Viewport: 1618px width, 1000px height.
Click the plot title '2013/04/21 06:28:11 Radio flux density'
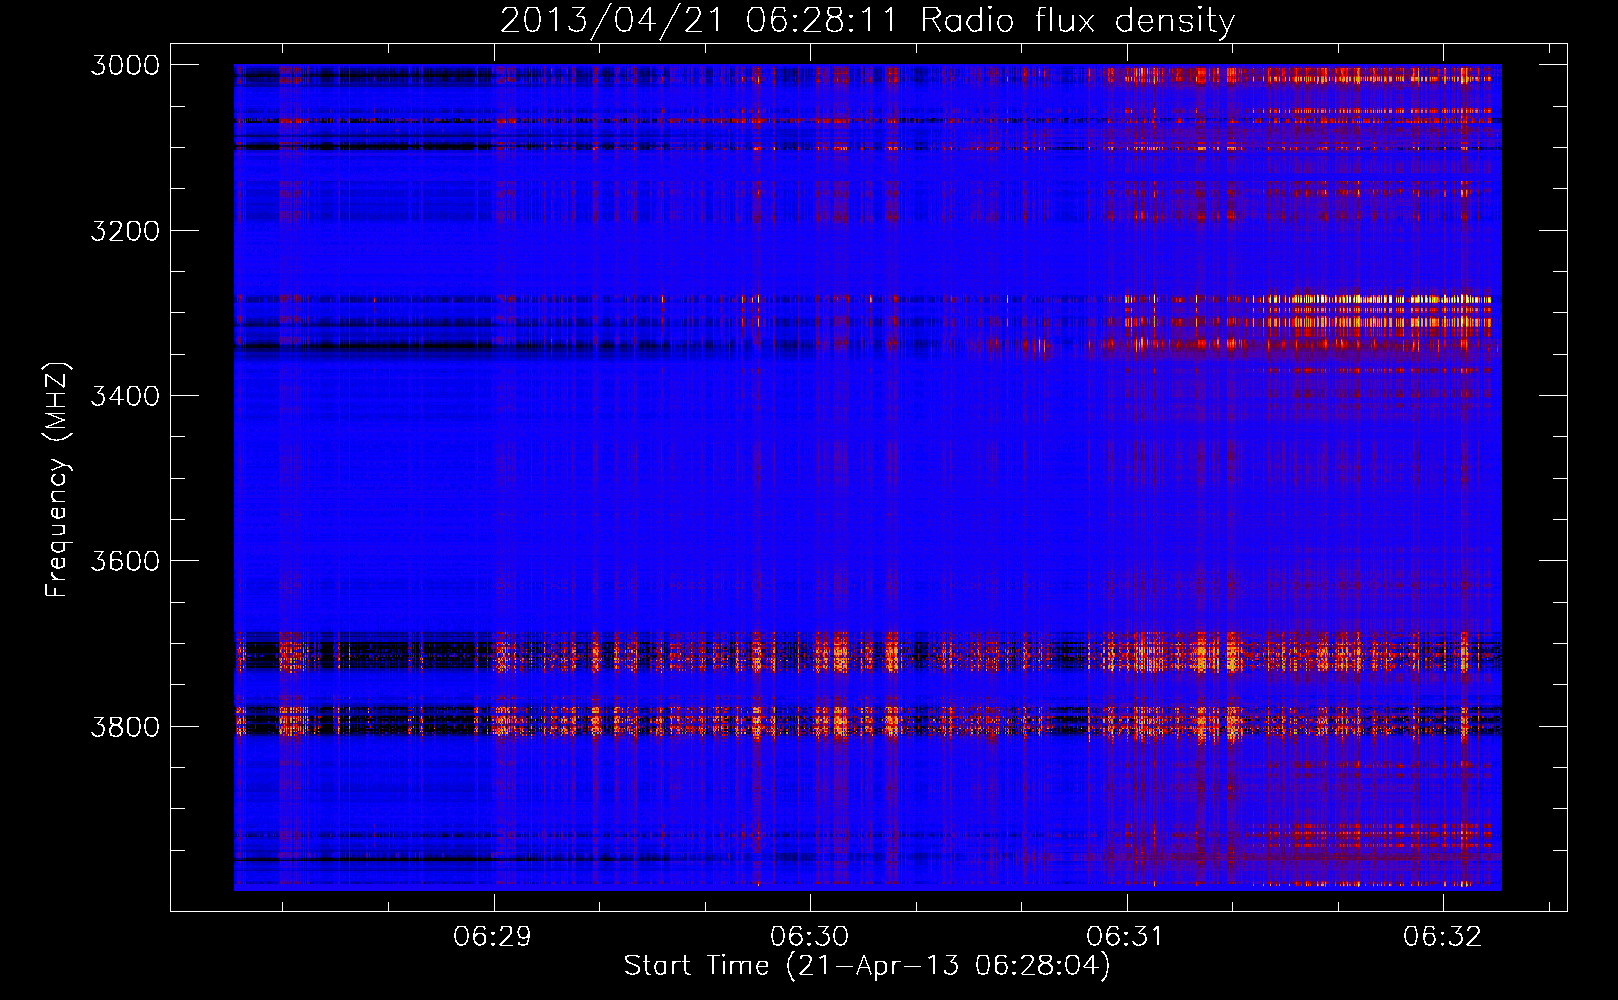[867, 21]
